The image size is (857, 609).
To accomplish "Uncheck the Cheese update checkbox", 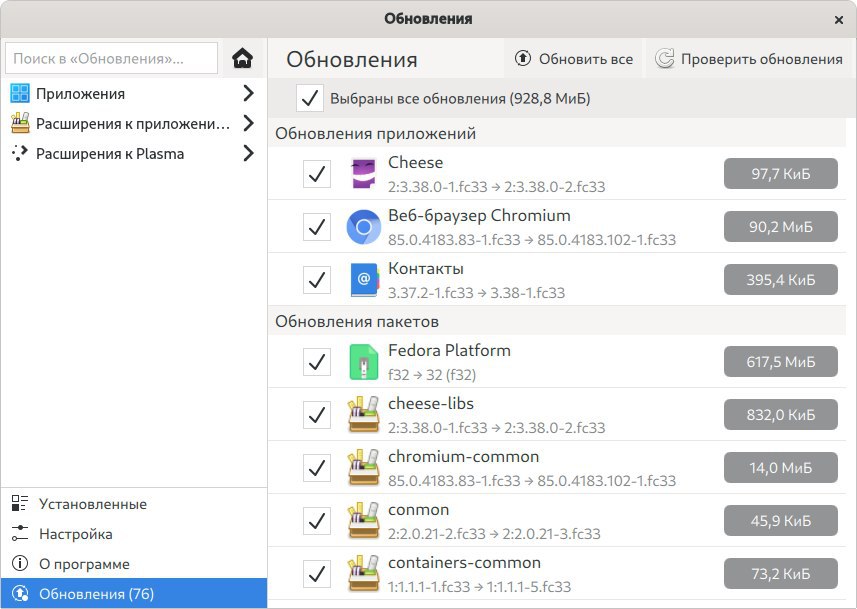I will [x=317, y=174].
